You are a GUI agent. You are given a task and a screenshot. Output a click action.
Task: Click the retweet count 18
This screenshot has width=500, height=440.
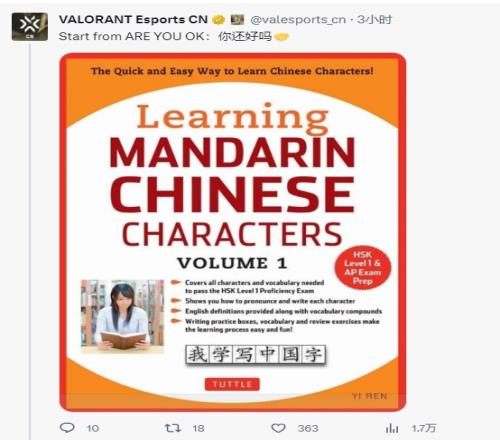point(198,428)
